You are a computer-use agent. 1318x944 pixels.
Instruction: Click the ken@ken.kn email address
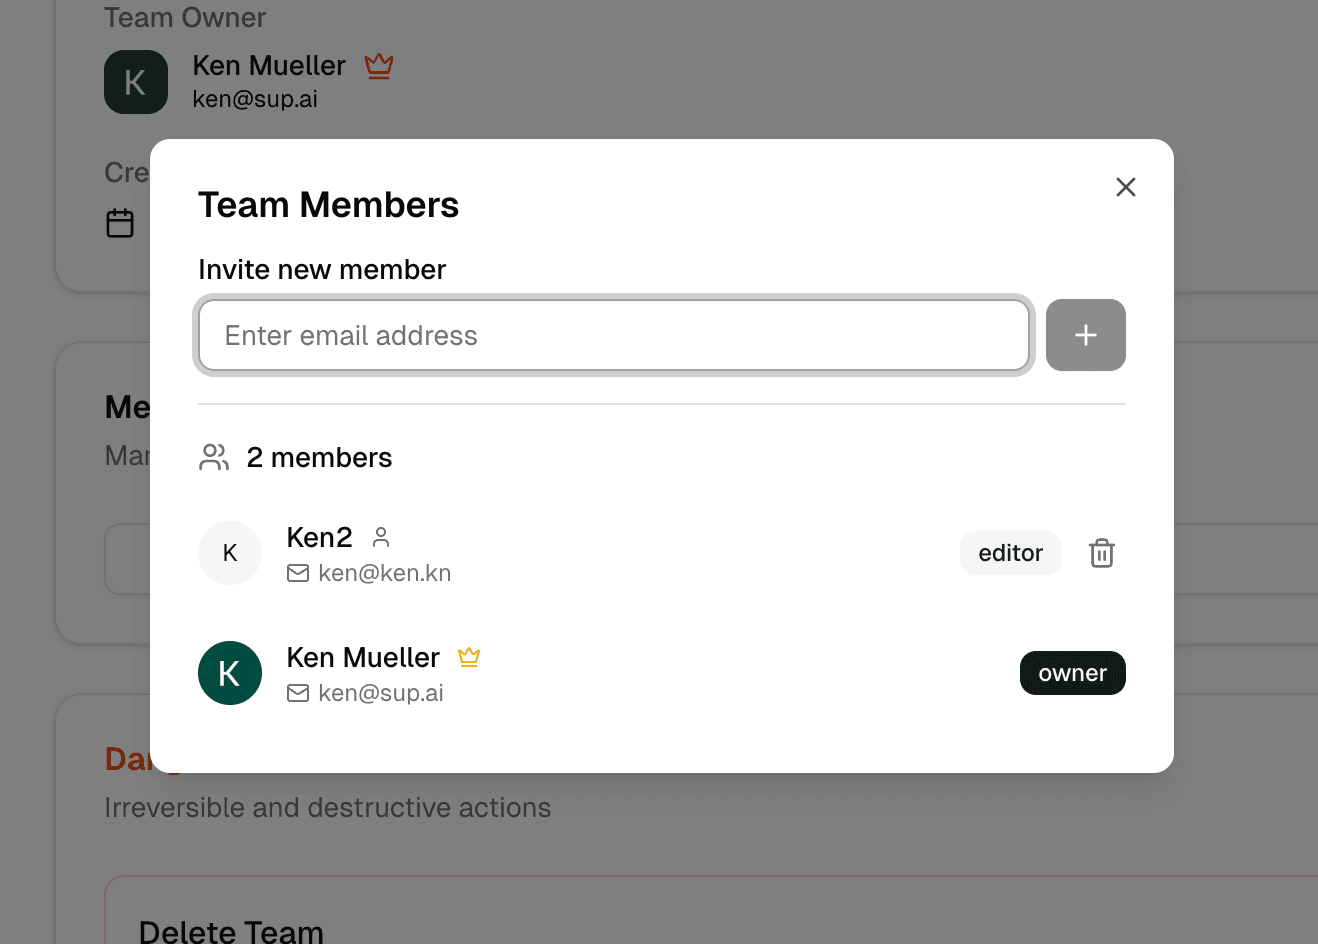384,573
